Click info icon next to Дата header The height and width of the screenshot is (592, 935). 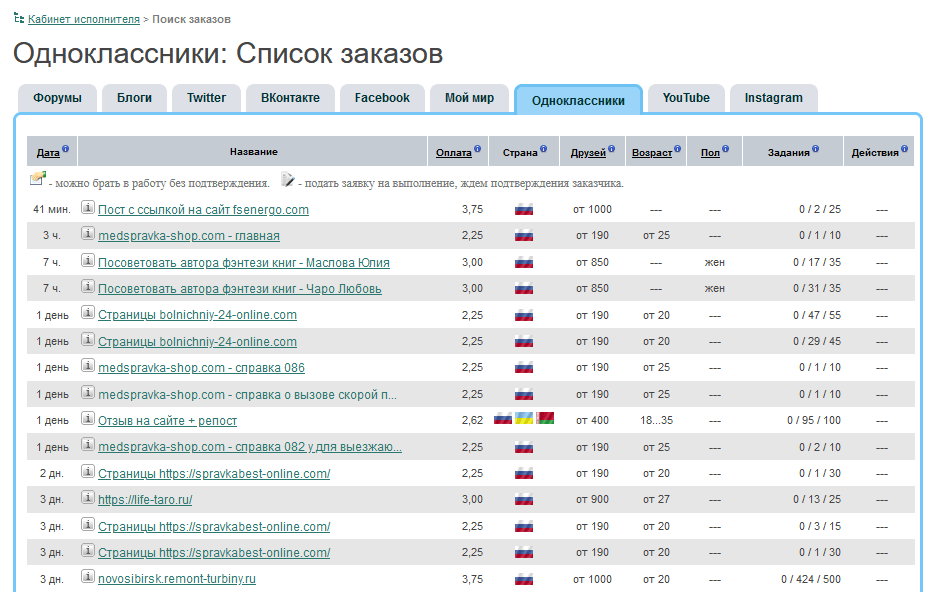click(66, 150)
